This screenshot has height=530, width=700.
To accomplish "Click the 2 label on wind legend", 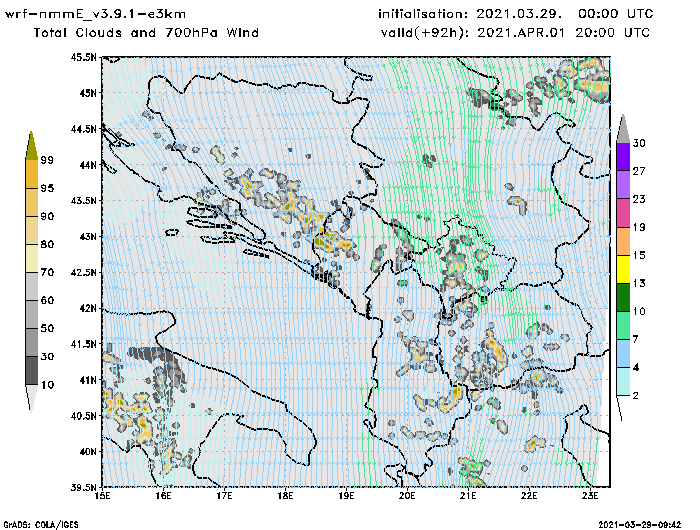I will pos(636,396).
